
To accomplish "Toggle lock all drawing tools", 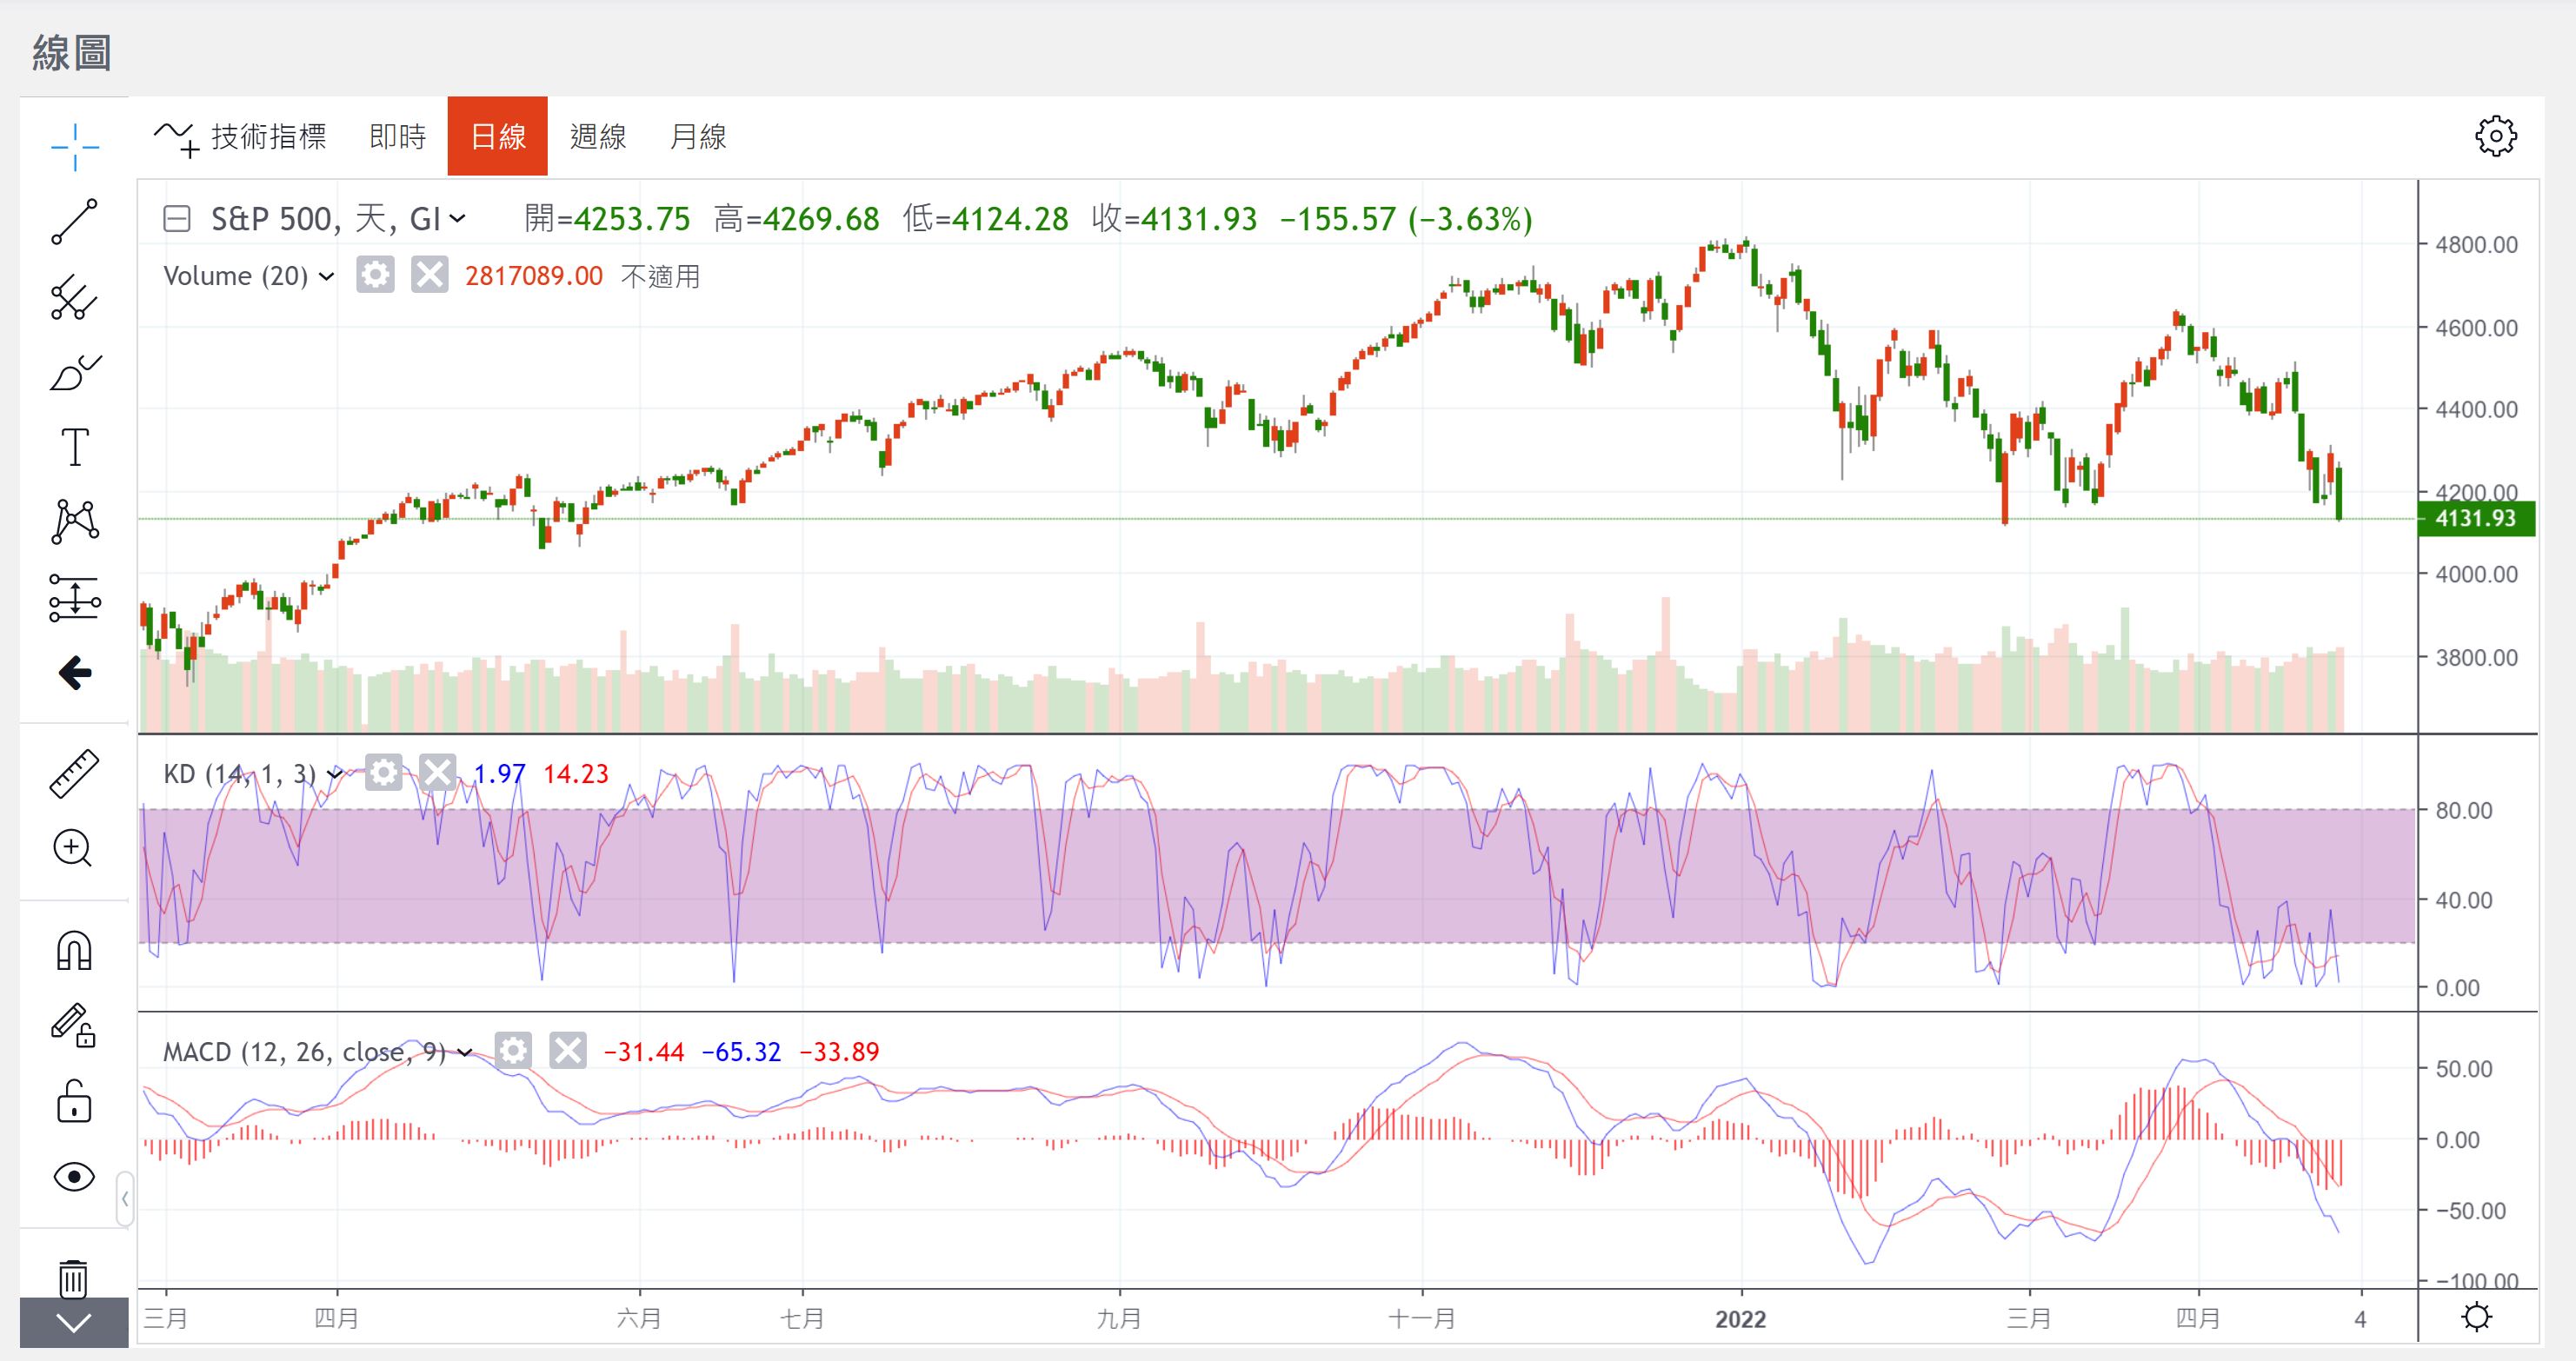I will 74,1102.
